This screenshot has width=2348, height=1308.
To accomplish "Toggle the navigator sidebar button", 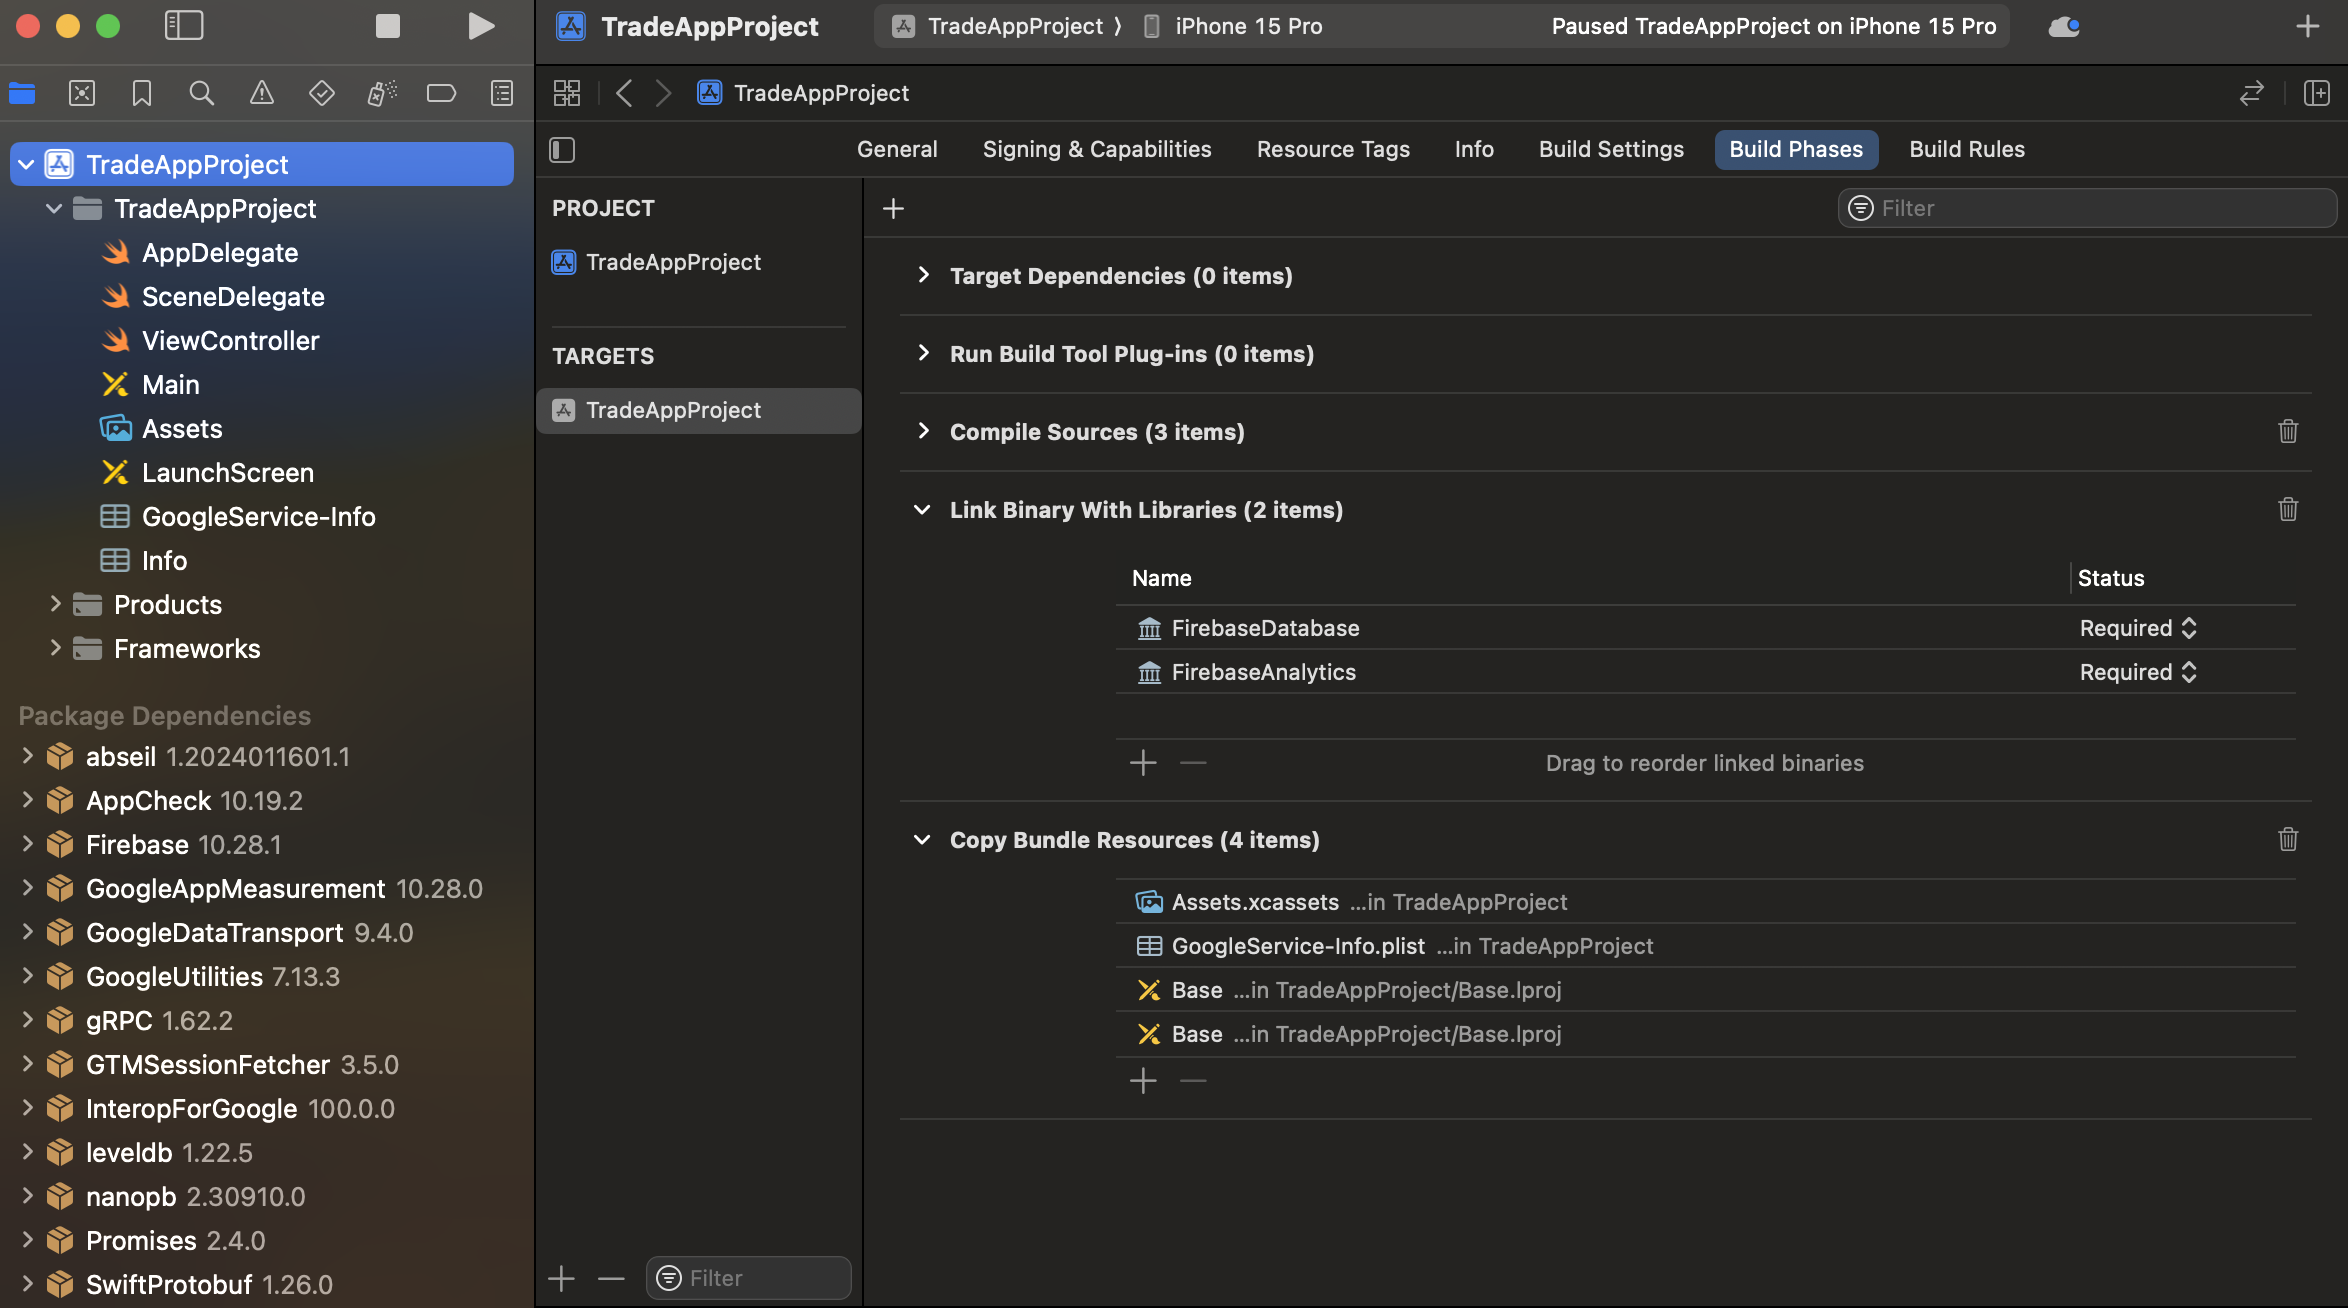I will (x=184, y=26).
